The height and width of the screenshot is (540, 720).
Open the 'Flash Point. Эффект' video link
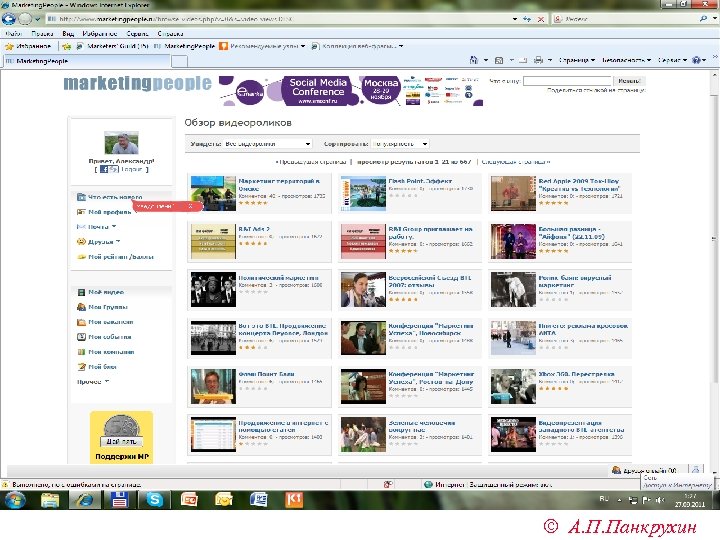point(420,181)
